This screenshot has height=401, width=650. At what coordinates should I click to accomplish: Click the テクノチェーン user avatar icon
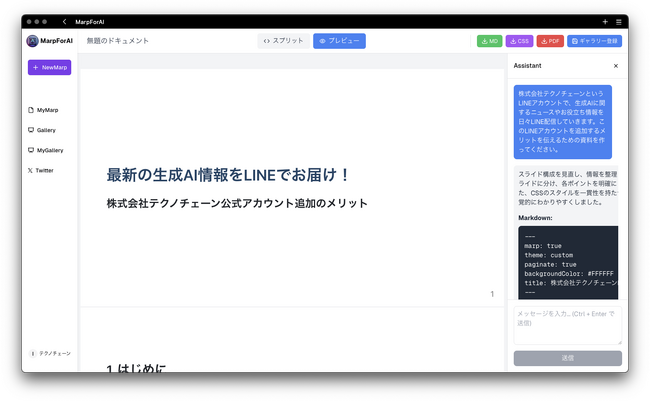(32, 353)
